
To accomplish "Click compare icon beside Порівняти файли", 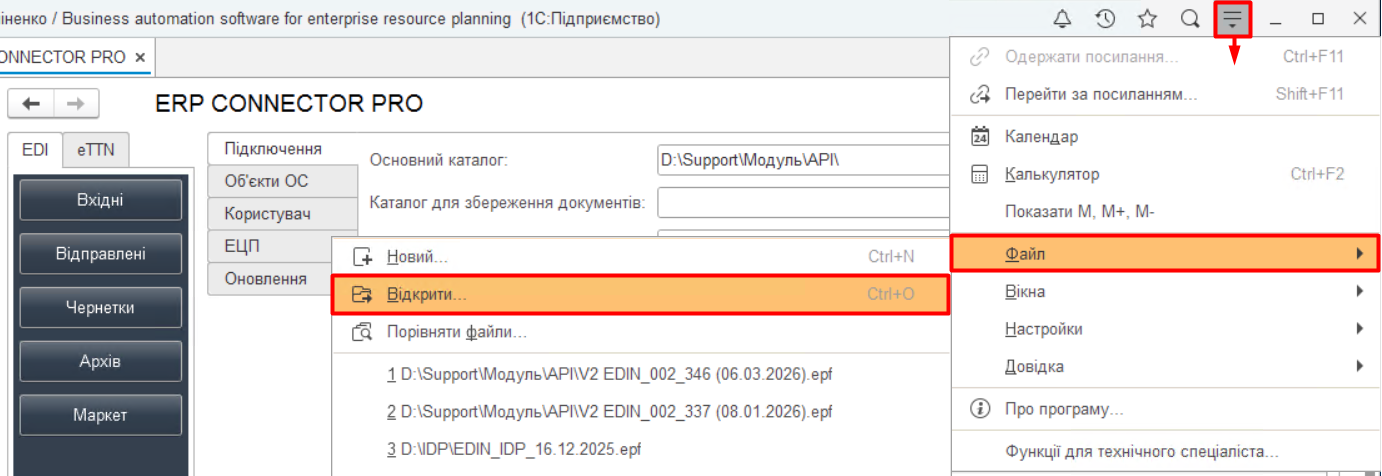I will (362, 332).
